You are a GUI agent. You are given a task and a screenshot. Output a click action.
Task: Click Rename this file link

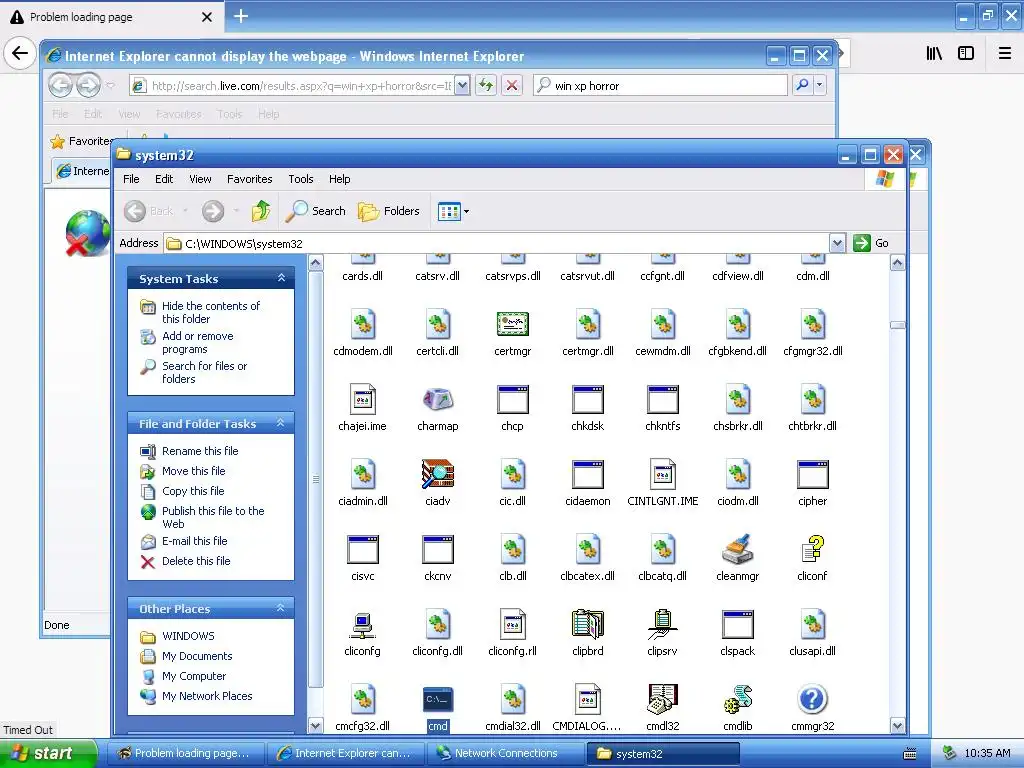pos(200,451)
